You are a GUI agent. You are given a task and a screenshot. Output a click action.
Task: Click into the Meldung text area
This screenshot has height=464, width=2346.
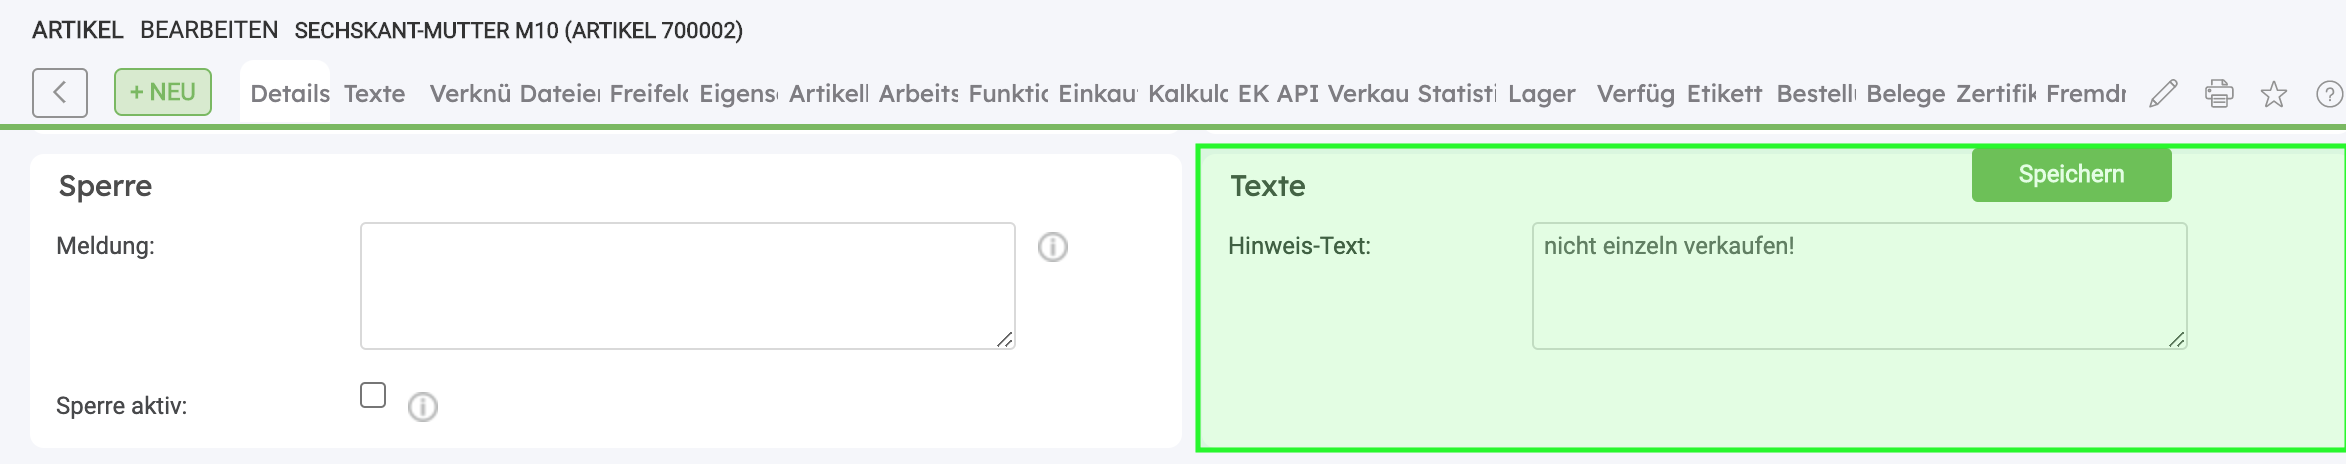(x=687, y=286)
